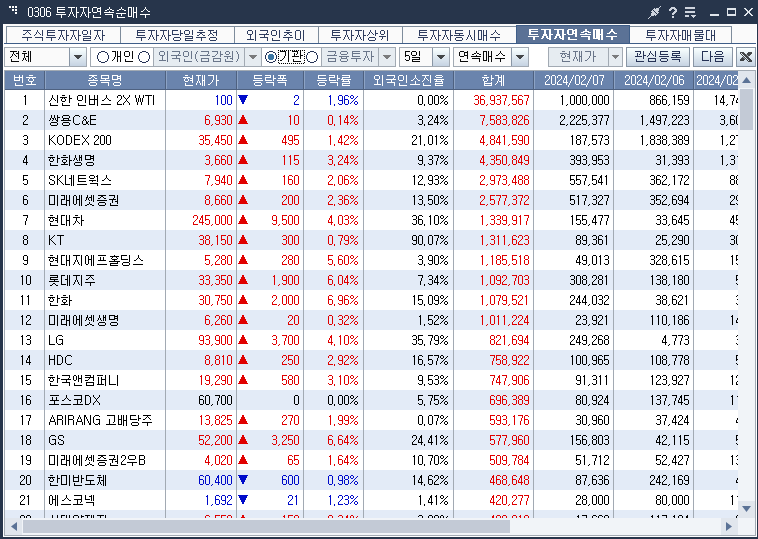
Task: Select the 미래에셋증권2우B row
Action: point(371,461)
